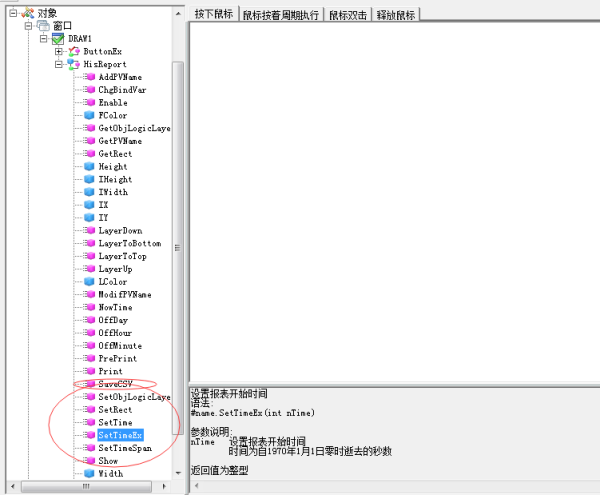The height and width of the screenshot is (495, 600).
Task: Select OffMinute in the tree
Action: click(x=120, y=345)
